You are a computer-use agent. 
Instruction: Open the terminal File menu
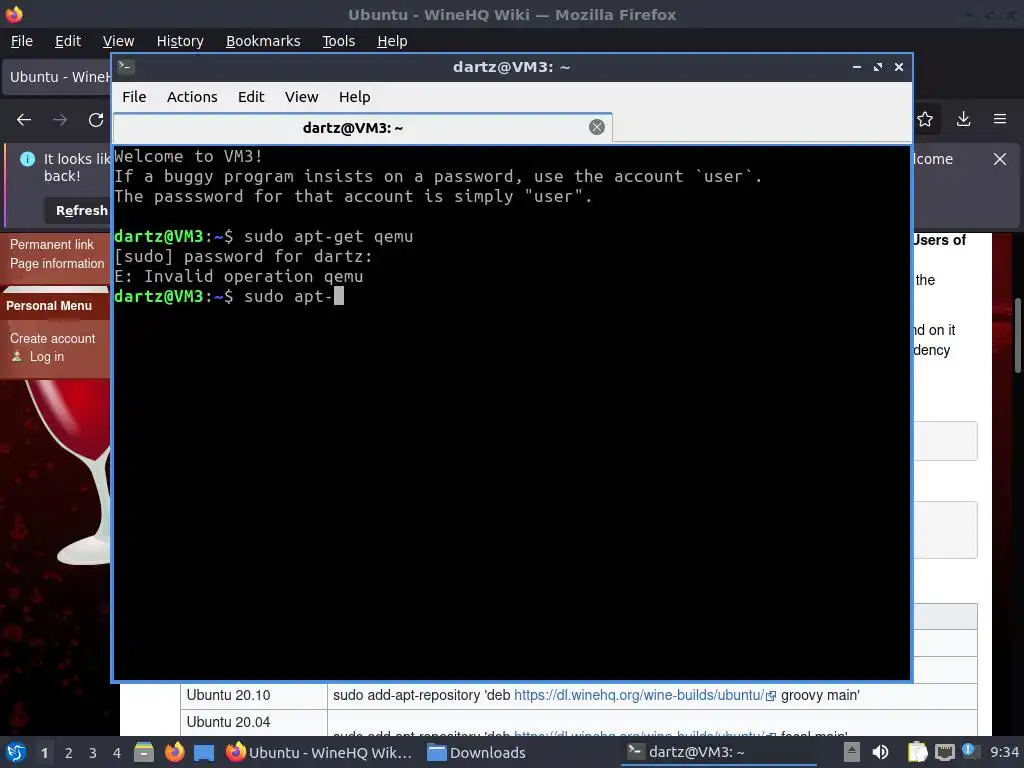(134, 97)
